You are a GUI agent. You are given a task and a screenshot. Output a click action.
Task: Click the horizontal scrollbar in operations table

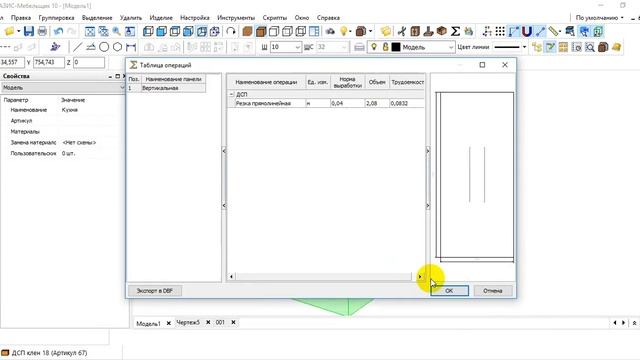tap(323, 277)
